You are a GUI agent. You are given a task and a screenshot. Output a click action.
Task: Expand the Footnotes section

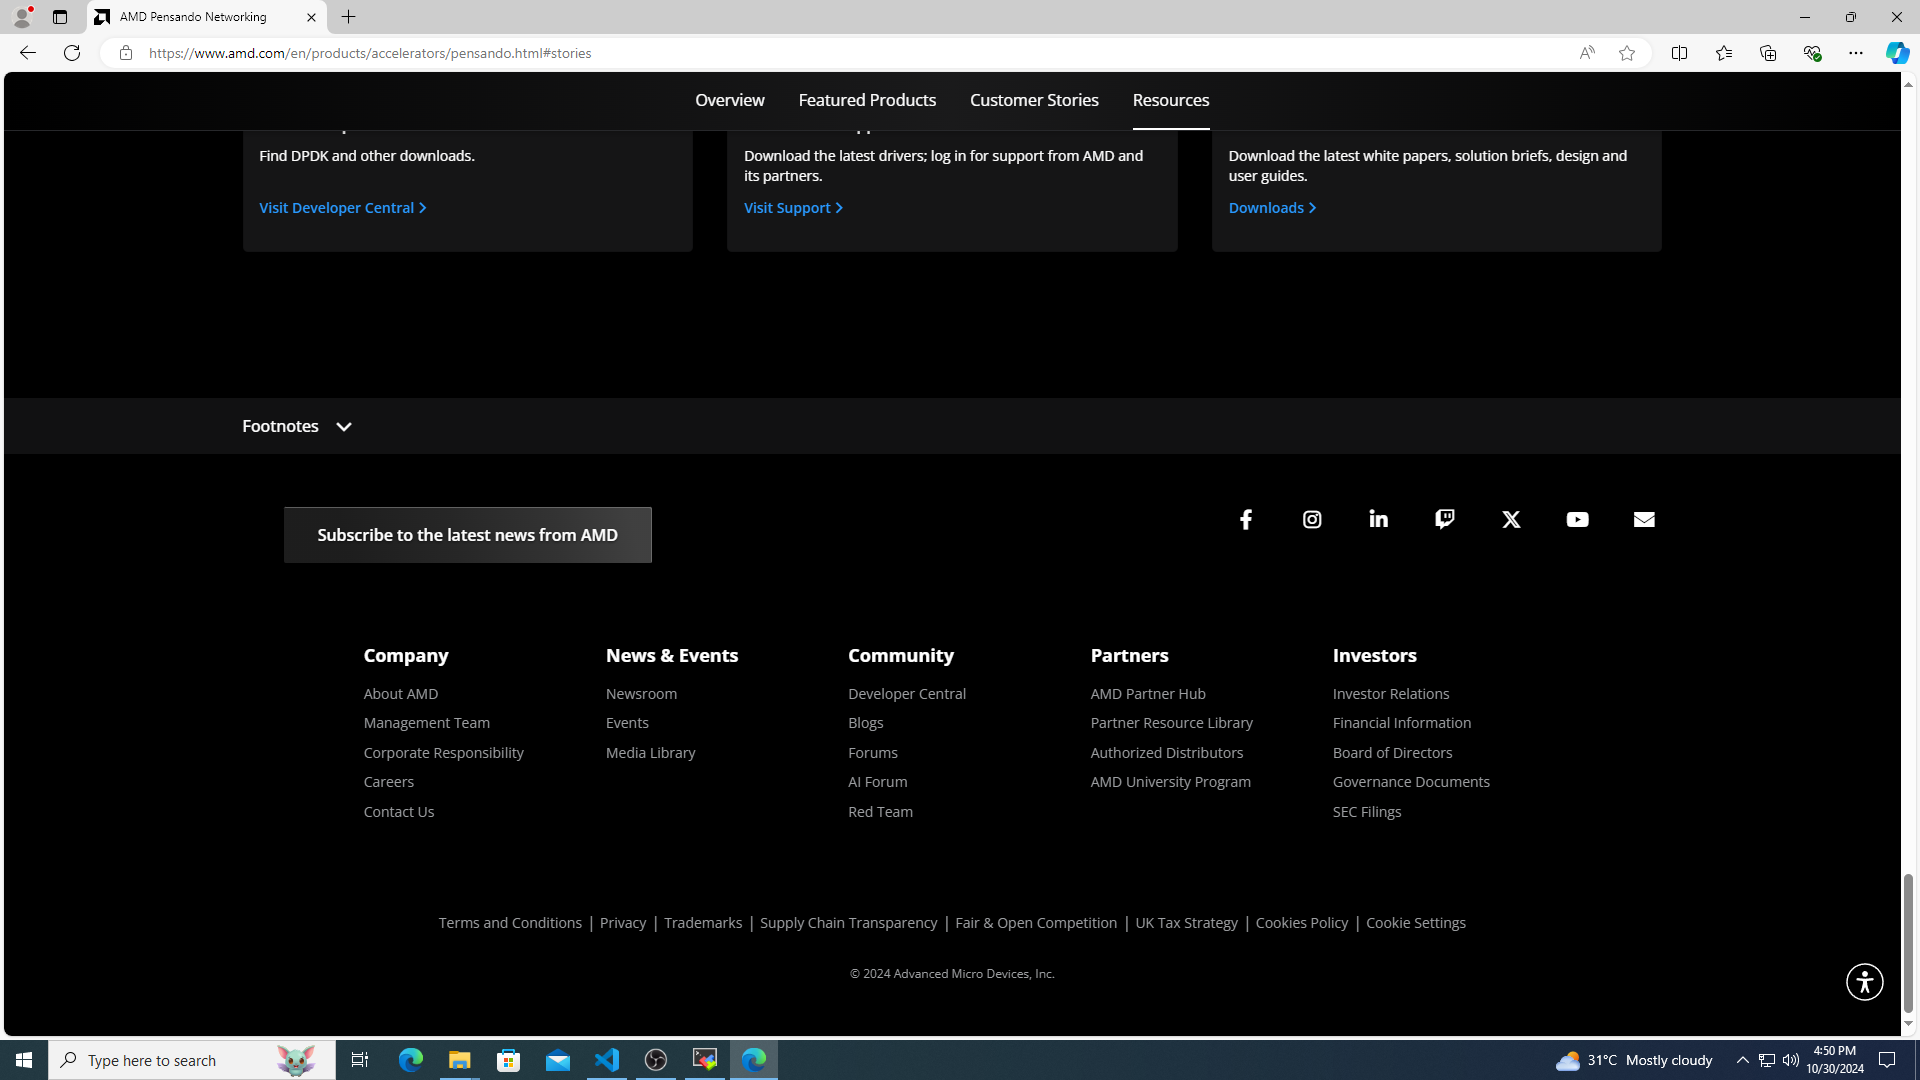(x=297, y=426)
